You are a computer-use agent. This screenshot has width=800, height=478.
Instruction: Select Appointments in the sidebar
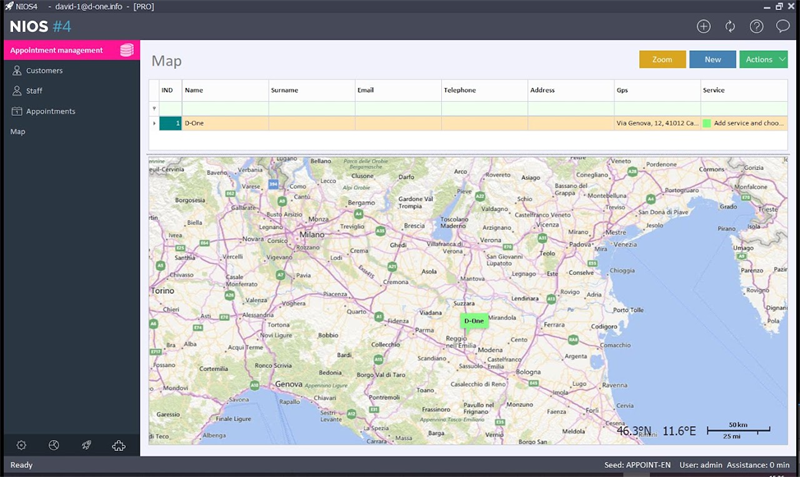click(51, 111)
